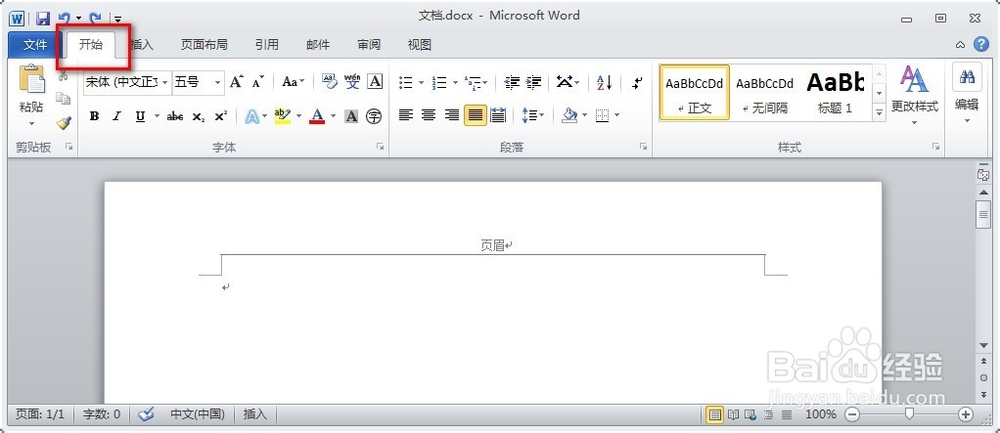Apply the 标题 1 Heading style
1000x433 pixels.
pos(835,92)
